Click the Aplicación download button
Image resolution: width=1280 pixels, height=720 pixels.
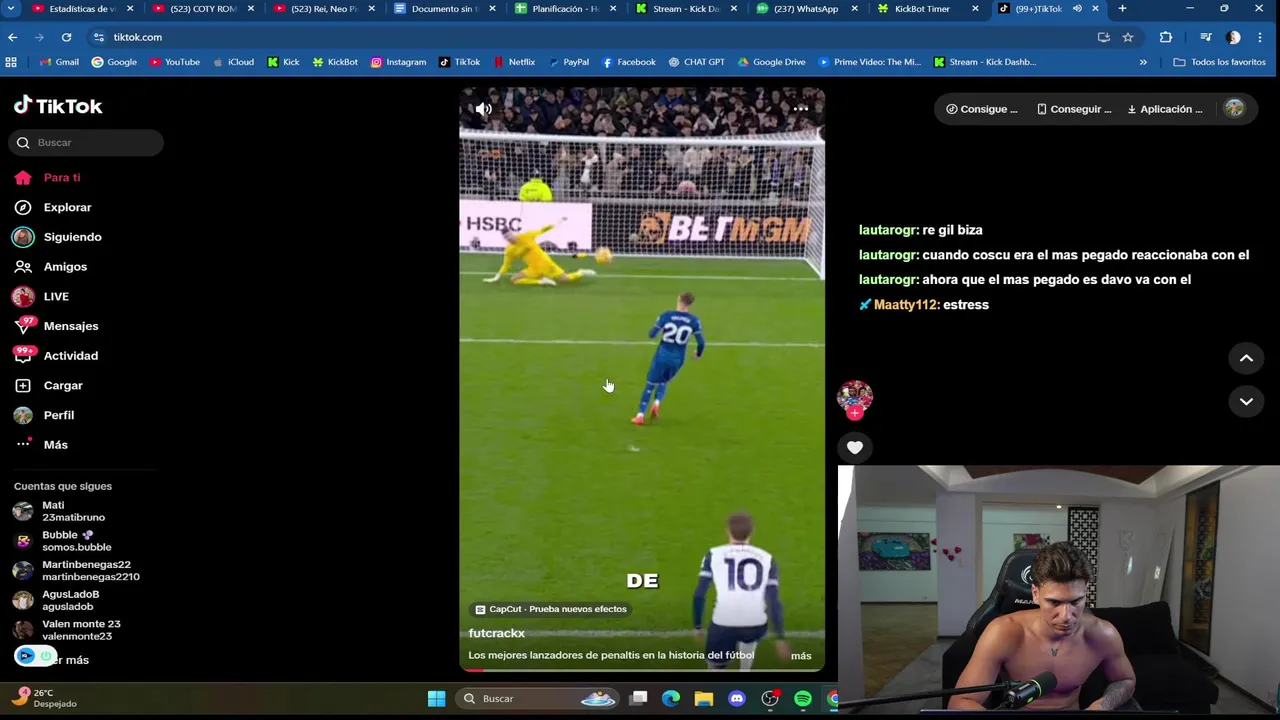[1165, 109]
